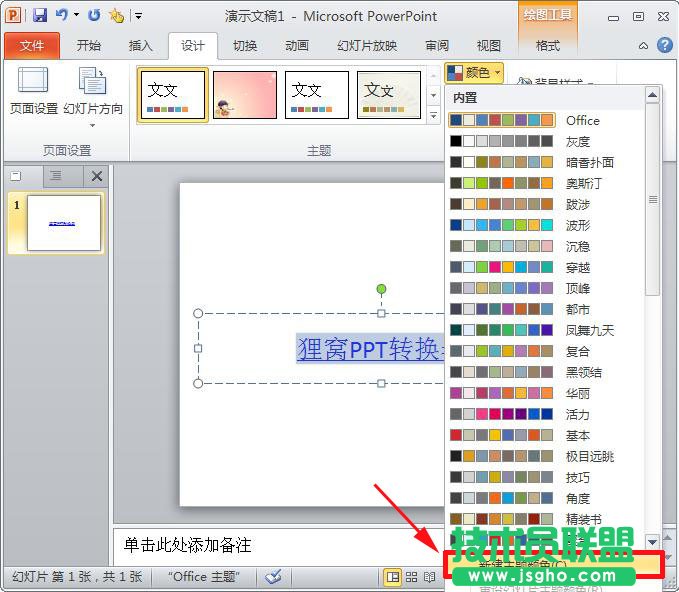Choose the 跋涉 color scheme
This screenshot has height=592, width=679.
546,204
